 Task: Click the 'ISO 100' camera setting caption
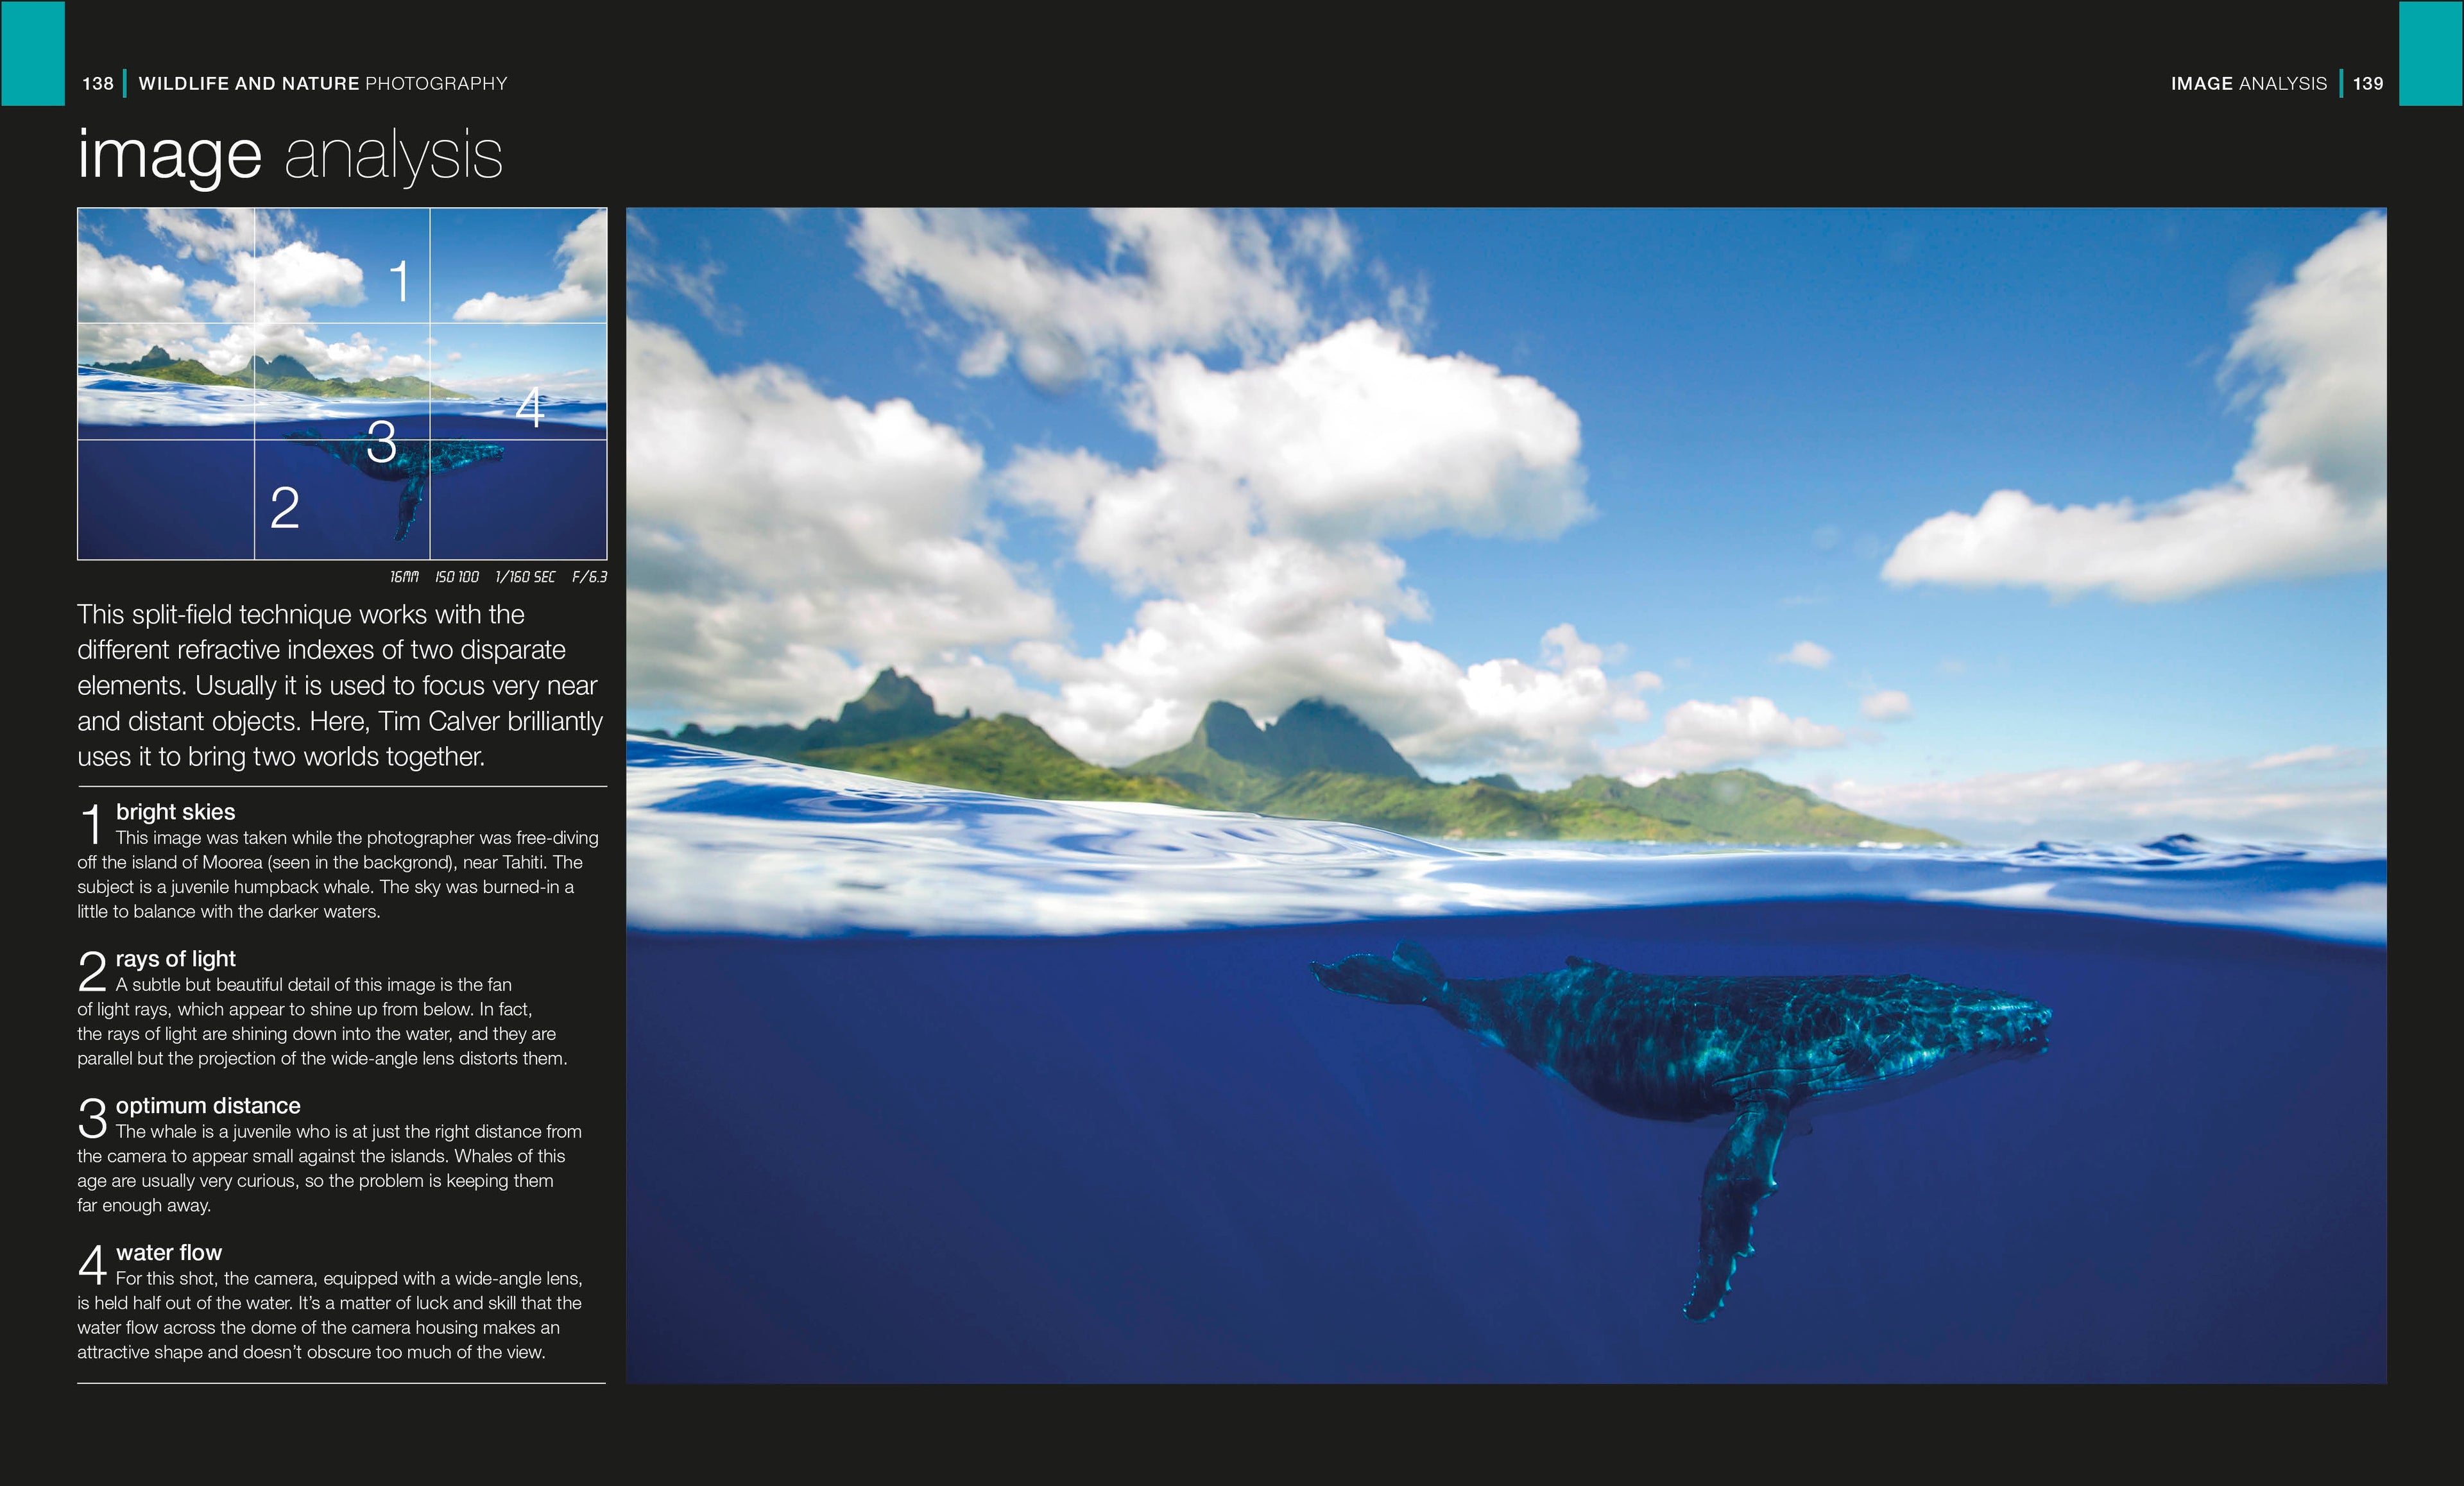click(456, 577)
